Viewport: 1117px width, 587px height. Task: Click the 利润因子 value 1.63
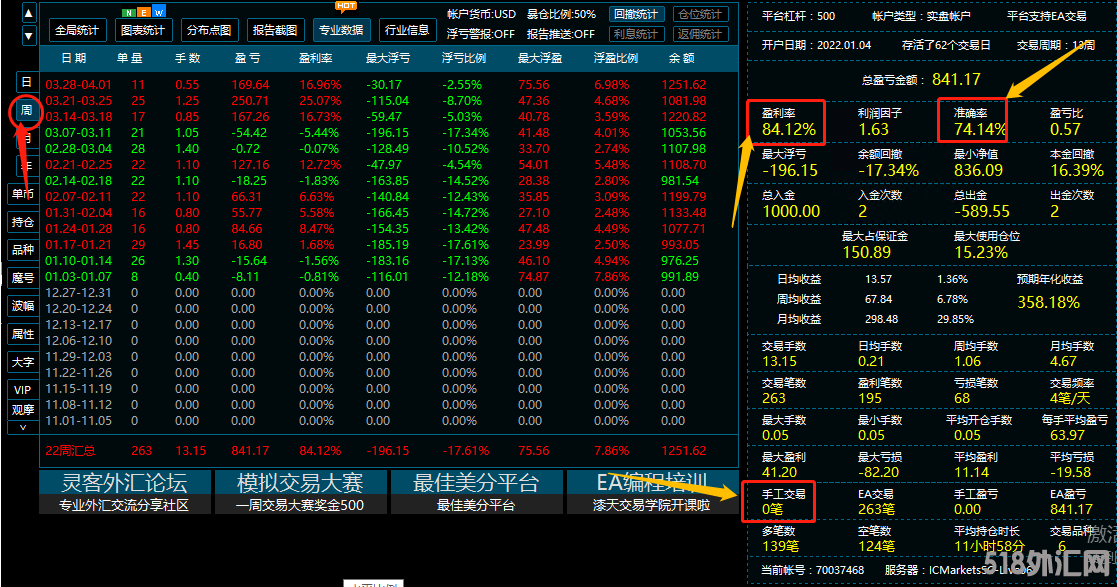pos(873,130)
